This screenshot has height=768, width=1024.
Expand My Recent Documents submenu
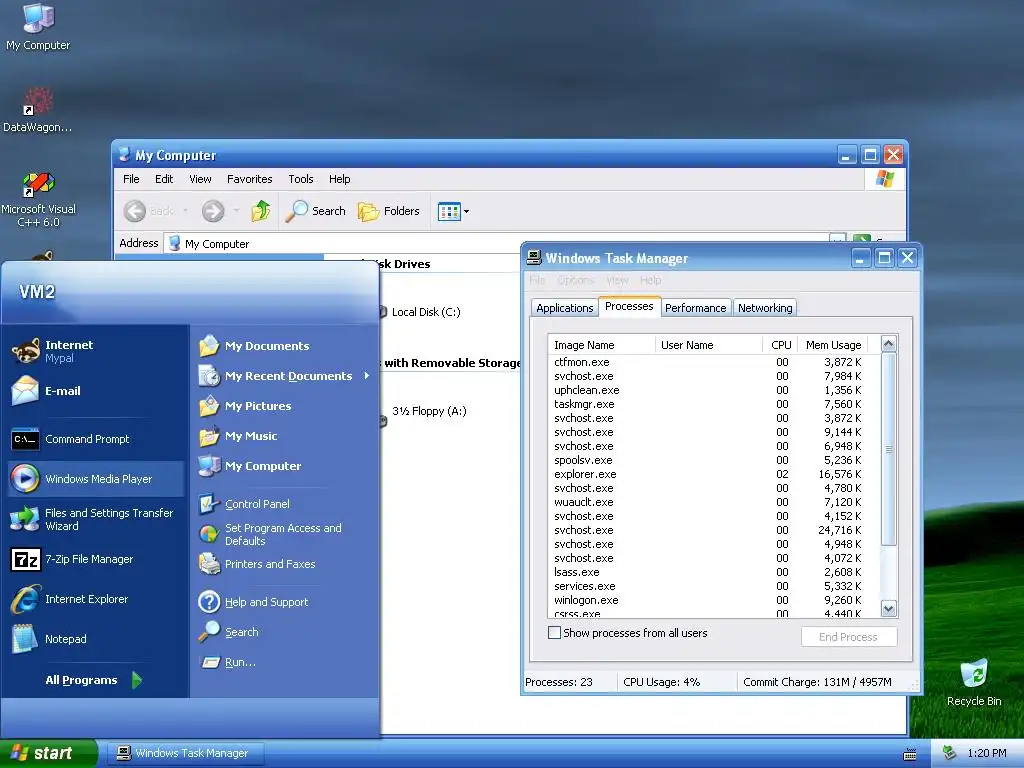tap(283, 376)
